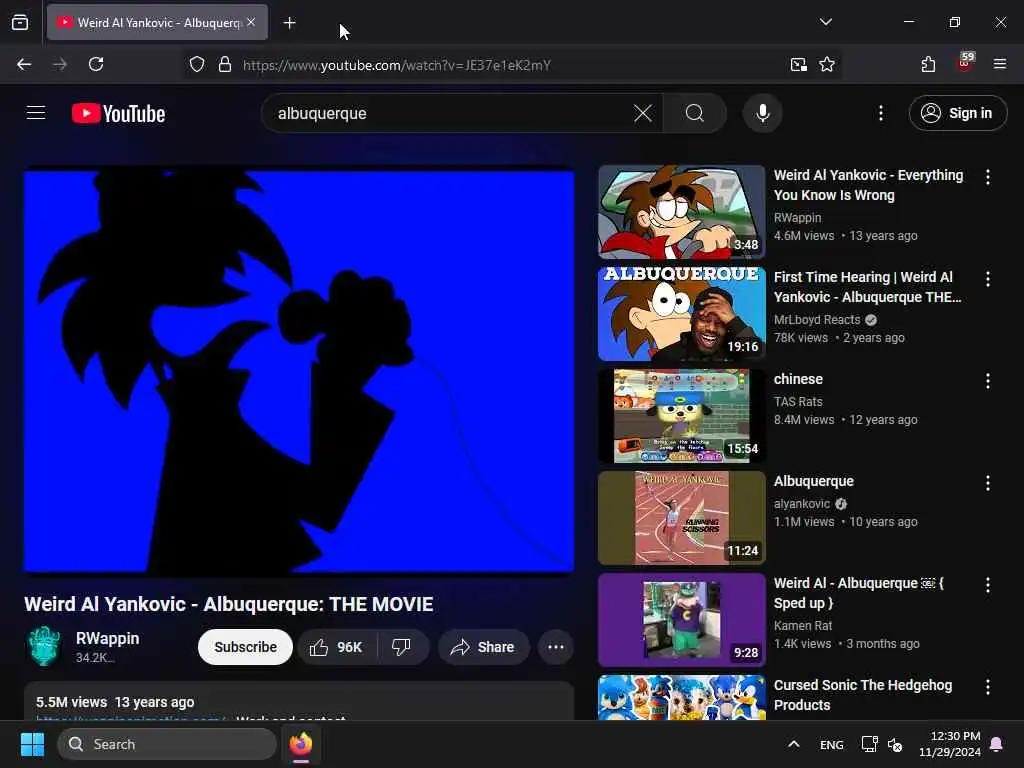Open YouTube settings three-dot menu
The width and height of the screenshot is (1024, 768).
(x=880, y=113)
